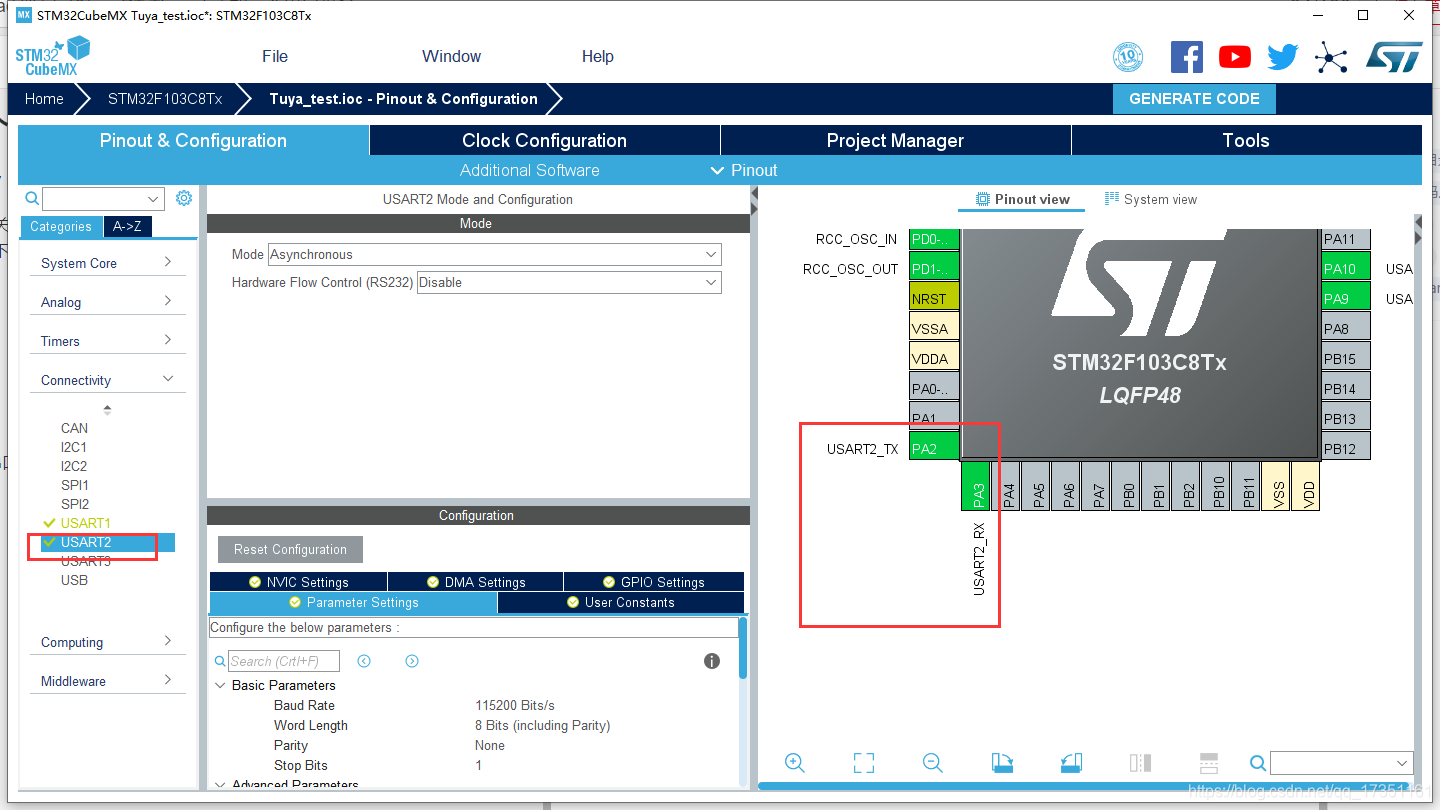
Task: Open the Hardware Flow Control dropdown
Action: click(569, 282)
